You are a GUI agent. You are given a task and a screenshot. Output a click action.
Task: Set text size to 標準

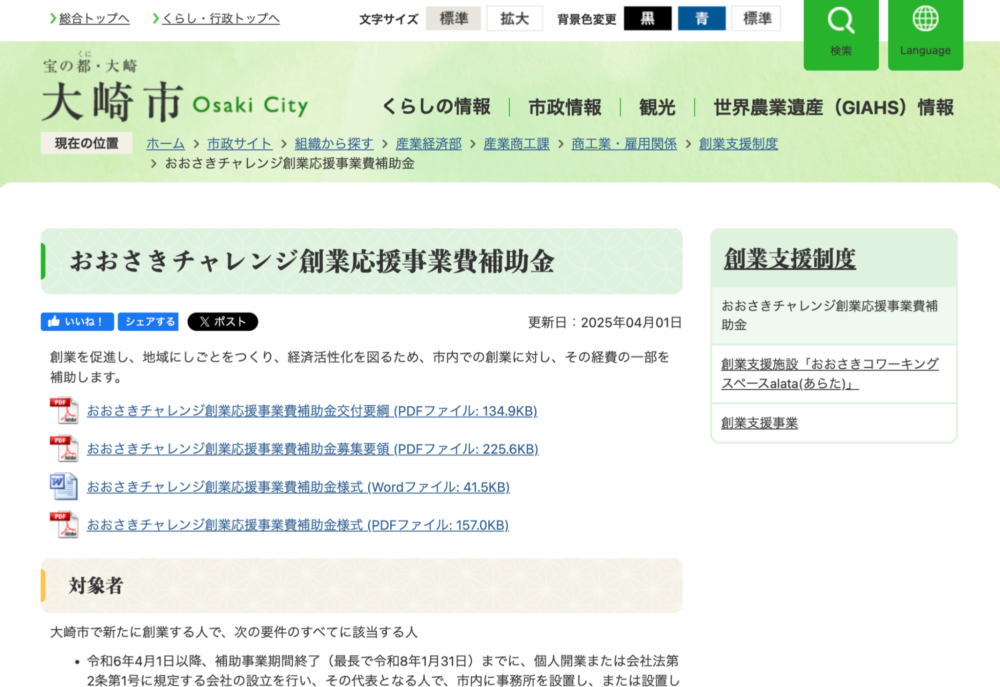(x=453, y=18)
